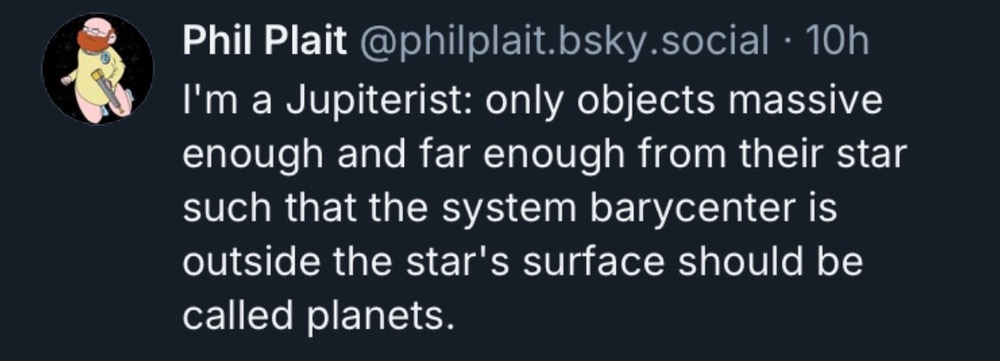Image resolution: width=1000 pixels, height=361 pixels.
Task: Open Phil Plait's cartoon avatar
Action: [x=98, y=69]
